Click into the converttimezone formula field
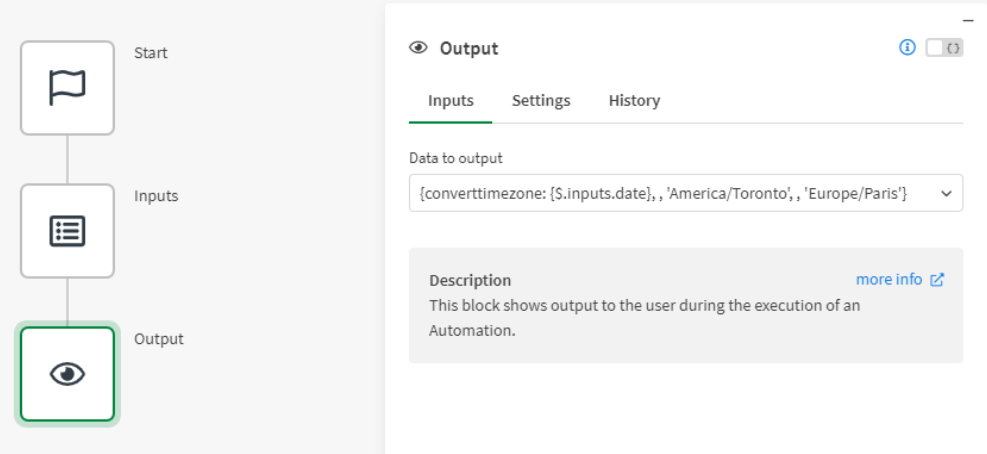 pyautogui.click(x=664, y=194)
